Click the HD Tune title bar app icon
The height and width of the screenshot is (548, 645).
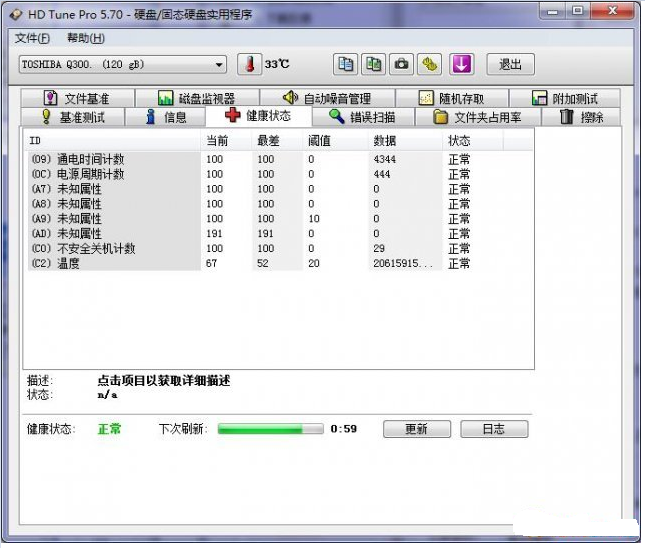(16, 15)
